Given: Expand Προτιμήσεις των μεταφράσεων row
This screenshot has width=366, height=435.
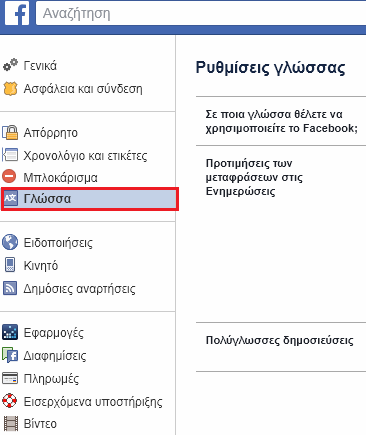Looking at the screenshot, I should 281,178.
